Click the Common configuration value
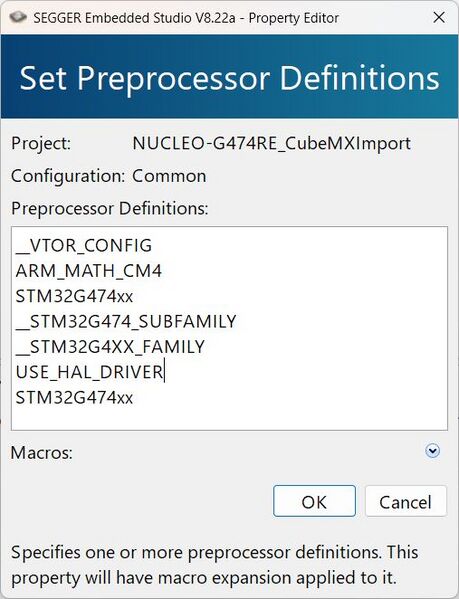The height and width of the screenshot is (599, 459). (x=169, y=176)
